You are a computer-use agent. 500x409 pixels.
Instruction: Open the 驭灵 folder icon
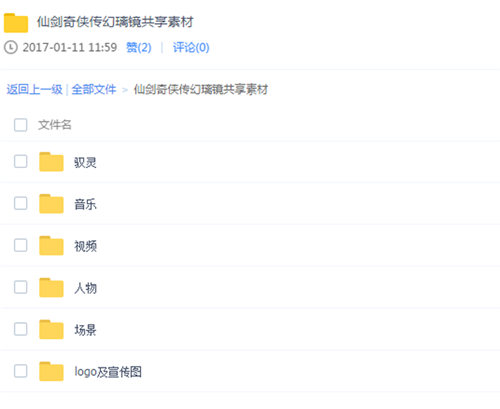(x=51, y=162)
